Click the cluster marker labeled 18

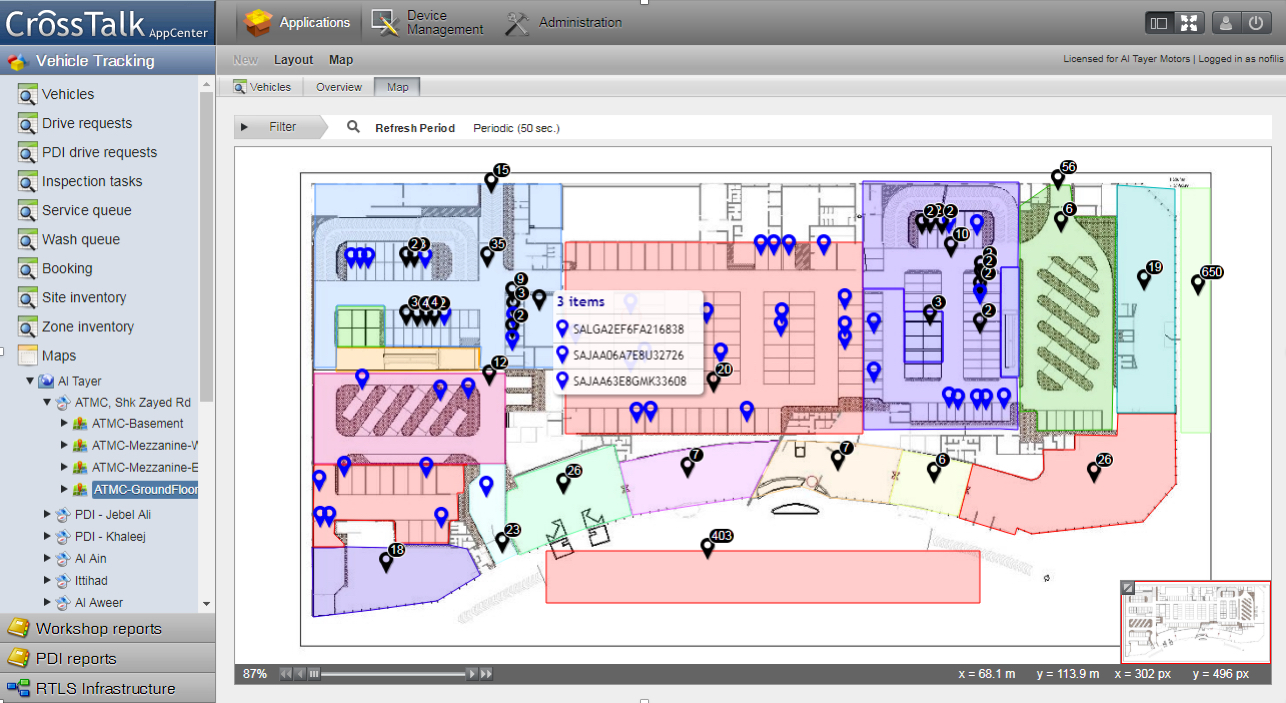[386, 561]
